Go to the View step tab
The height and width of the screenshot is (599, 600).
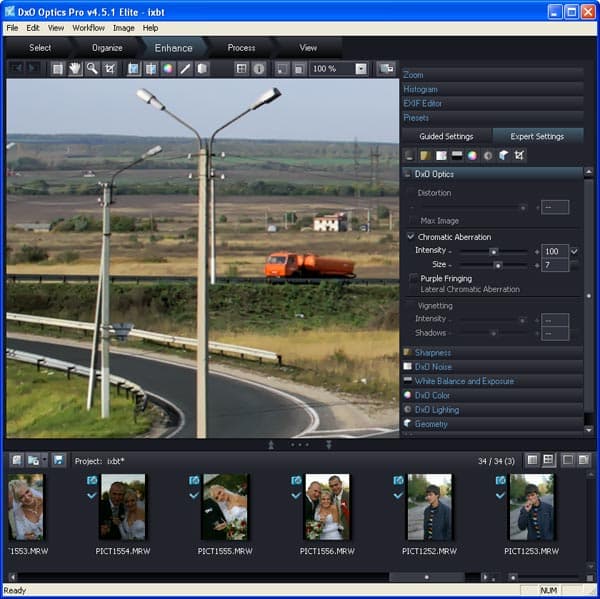308,48
